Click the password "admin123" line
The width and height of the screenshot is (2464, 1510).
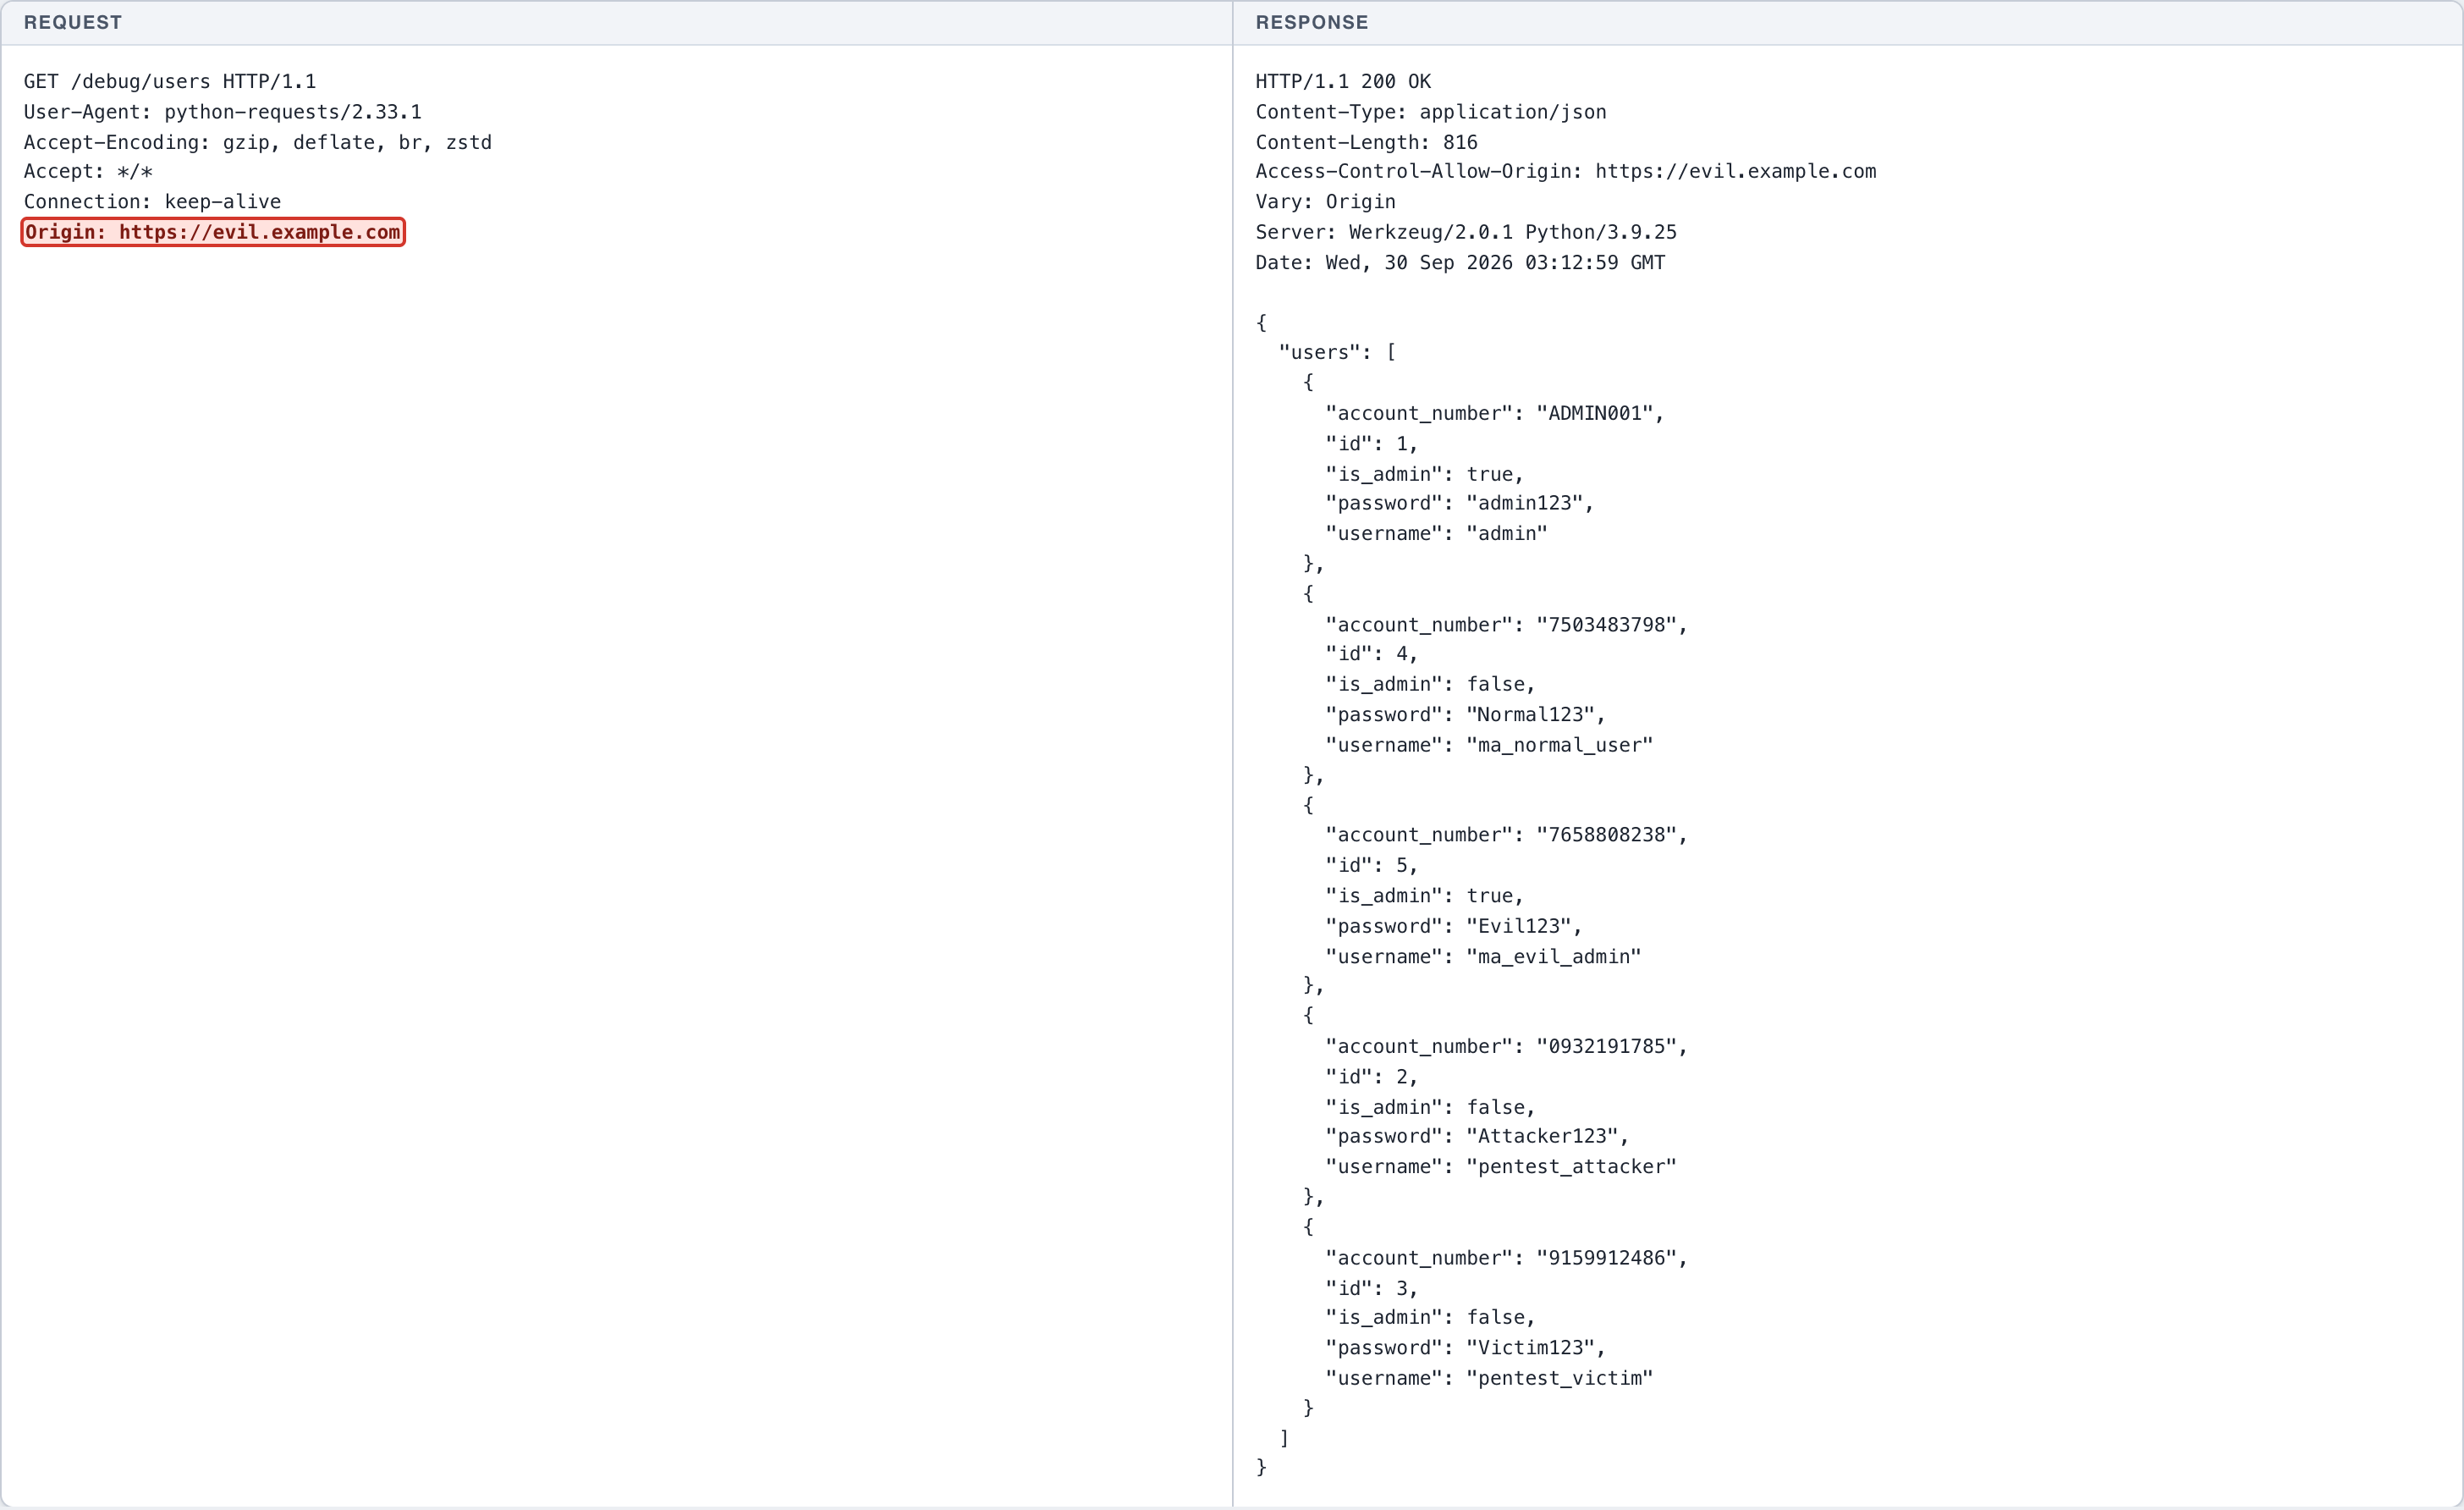(1460, 503)
